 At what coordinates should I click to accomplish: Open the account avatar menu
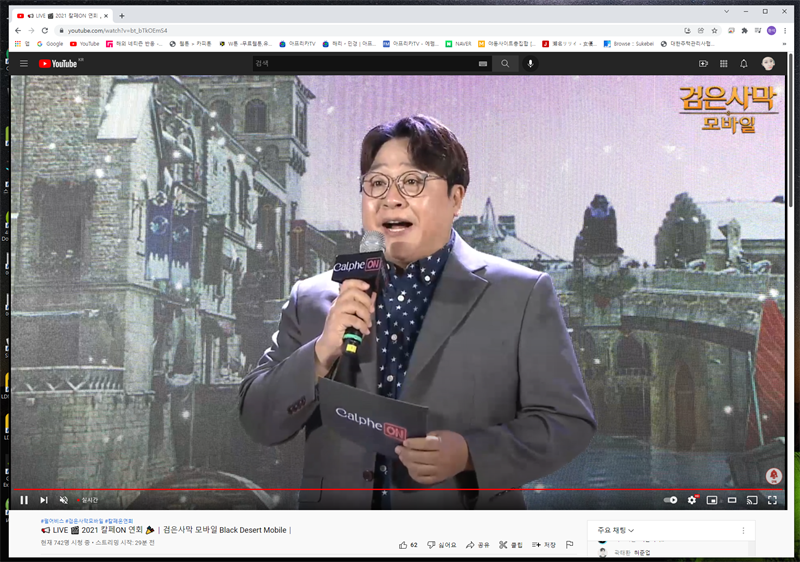click(x=768, y=63)
